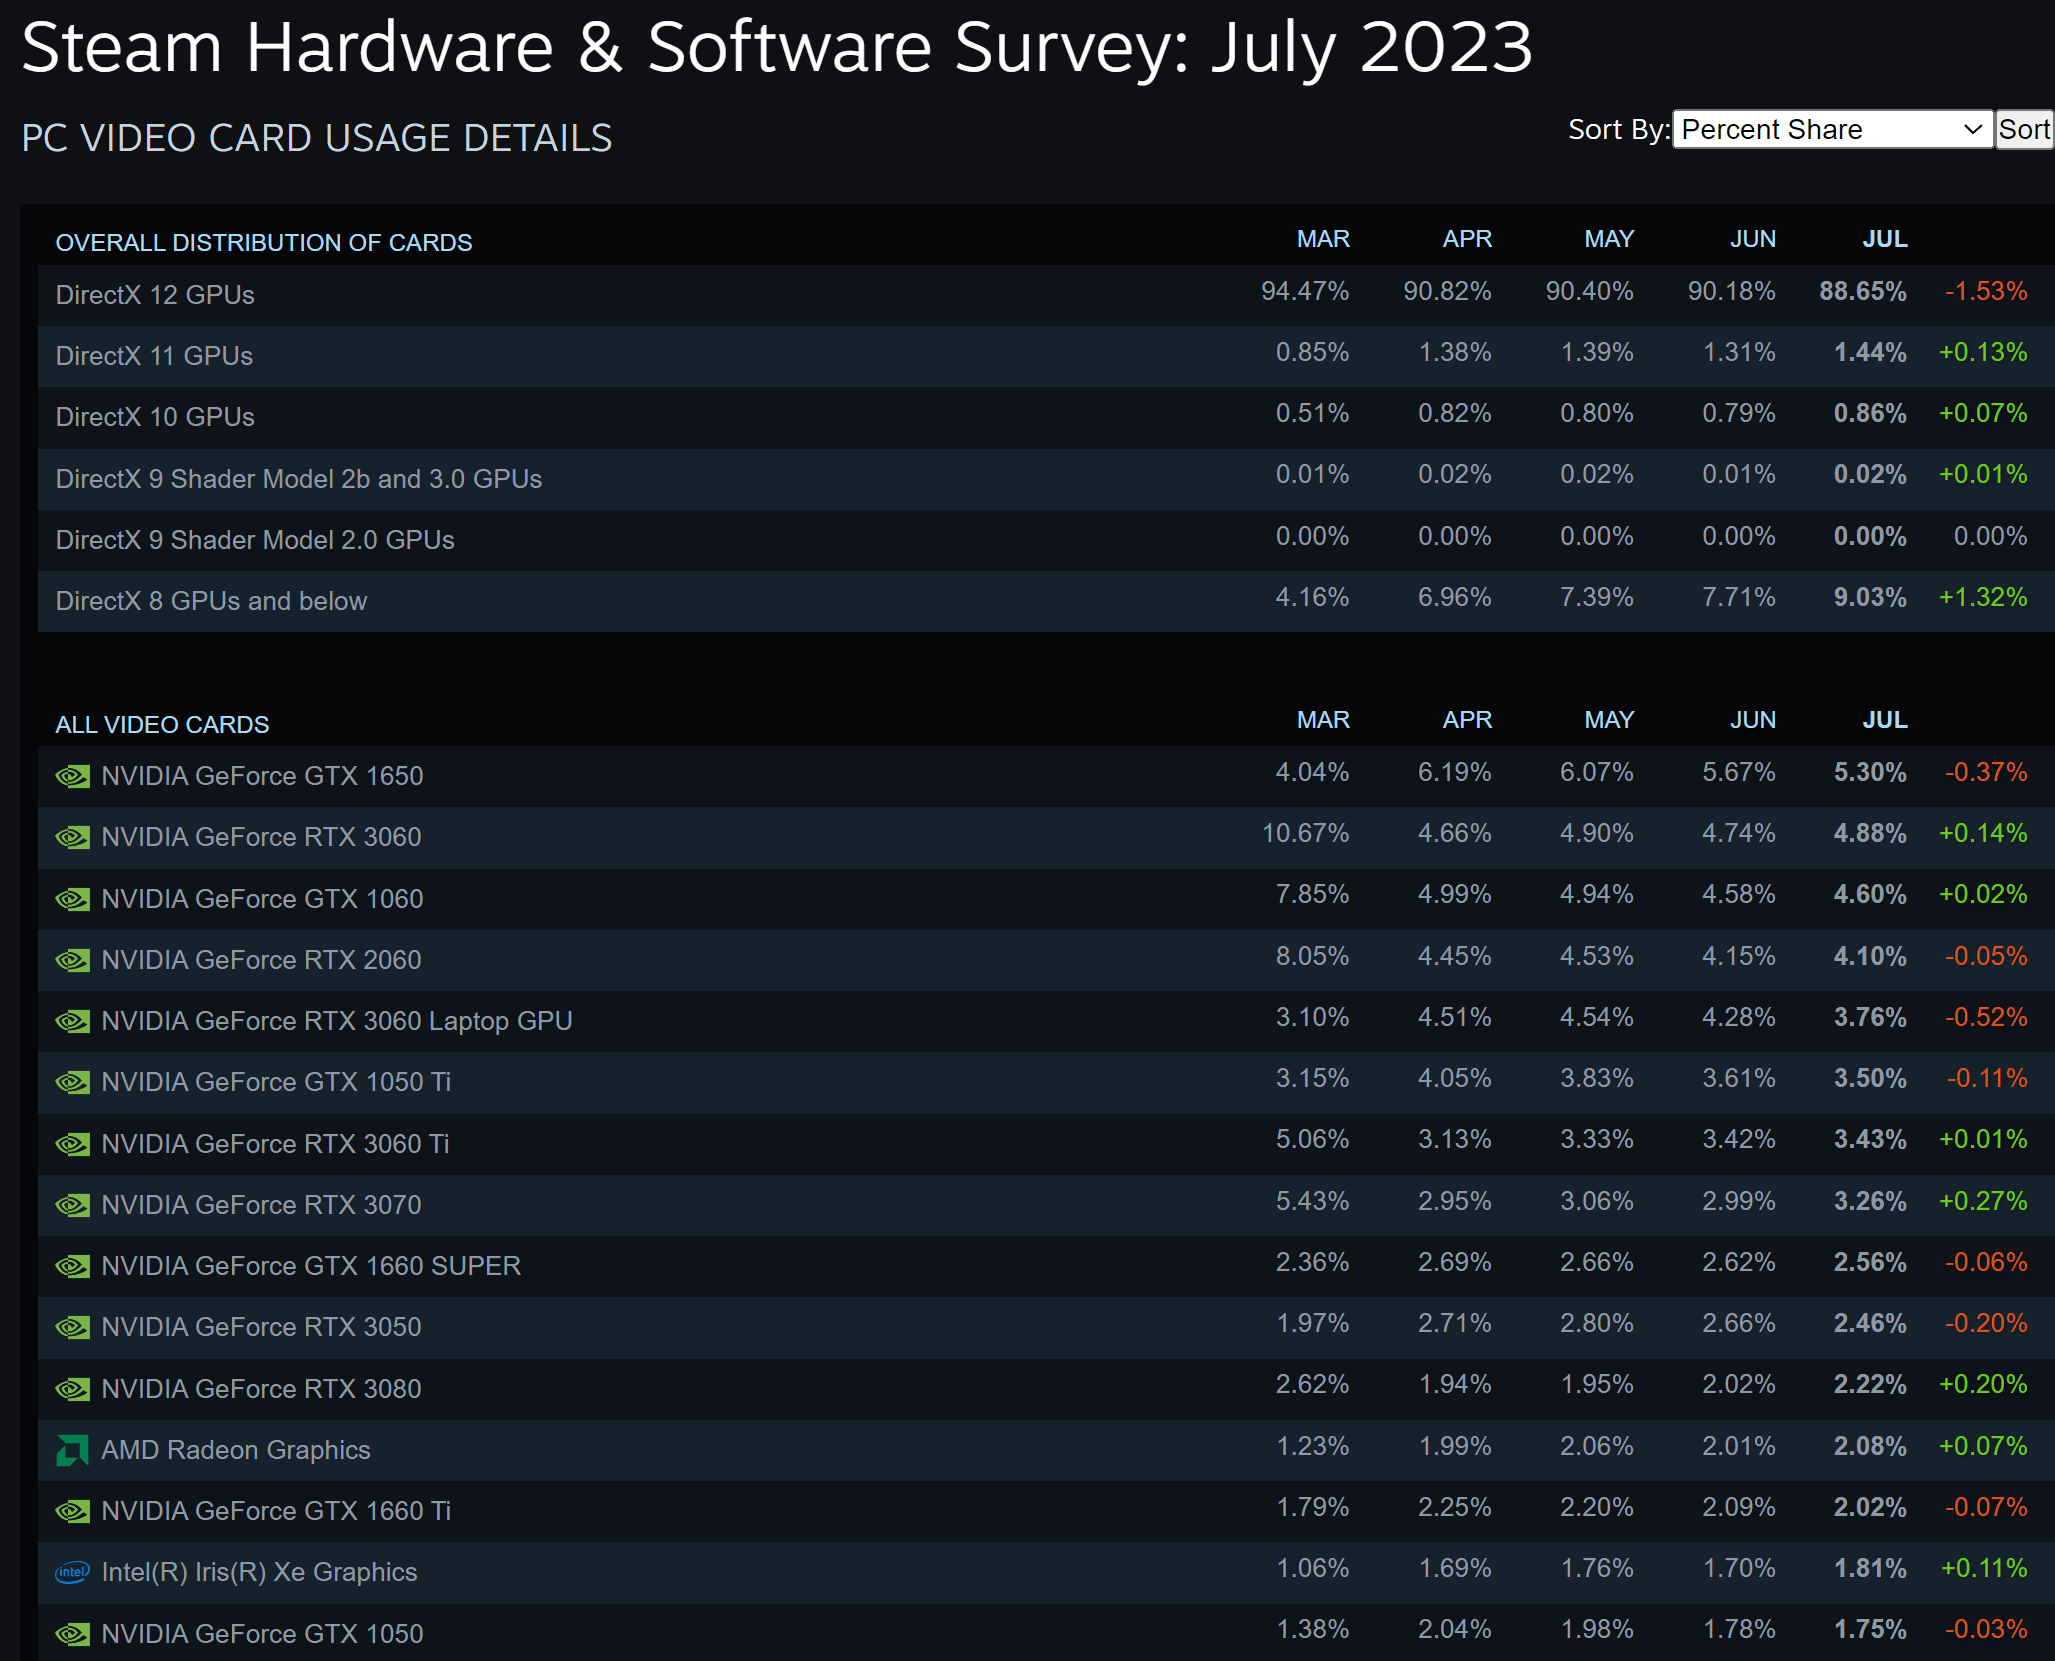Click the All Video Cards heading
The height and width of the screenshot is (1661, 2055).
tap(162, 725)
